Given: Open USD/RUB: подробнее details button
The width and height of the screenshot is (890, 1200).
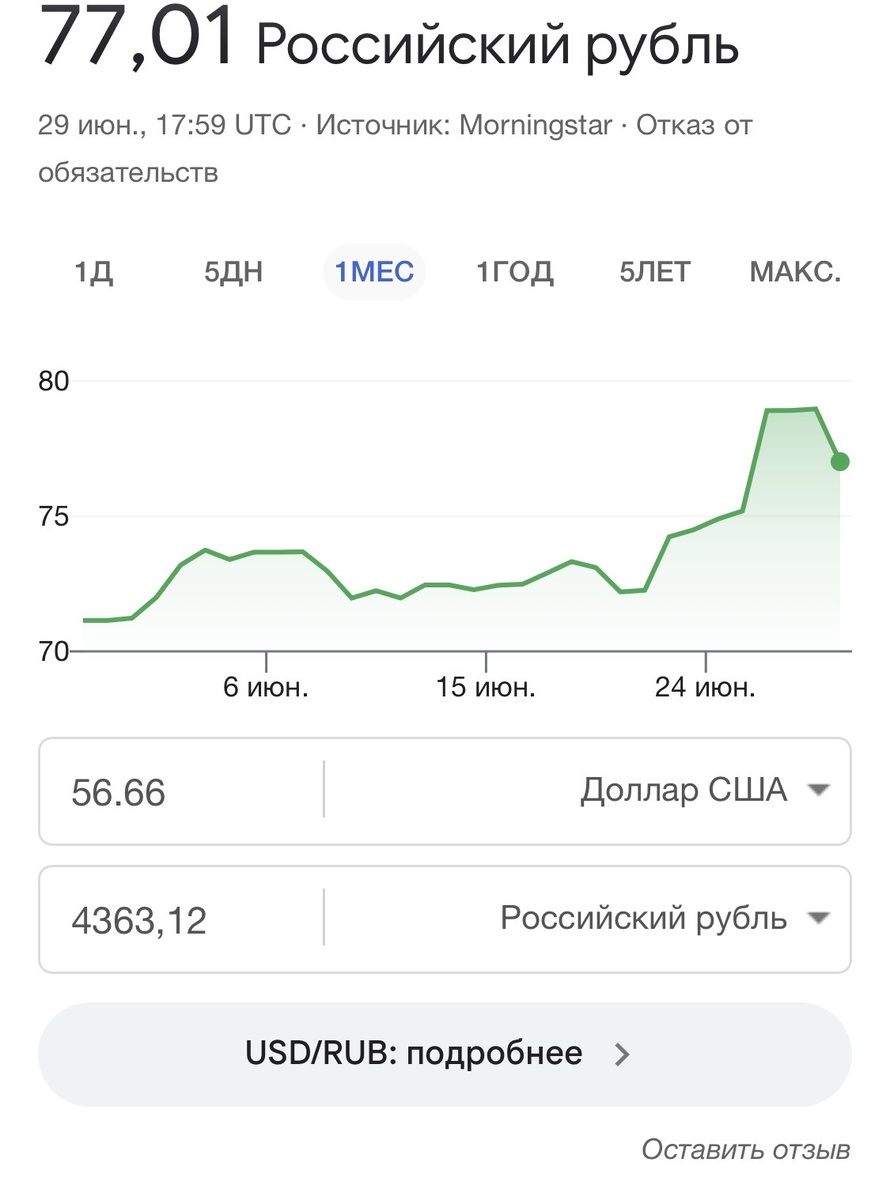Looking at the screenshot, I should tap(445, 1054).
